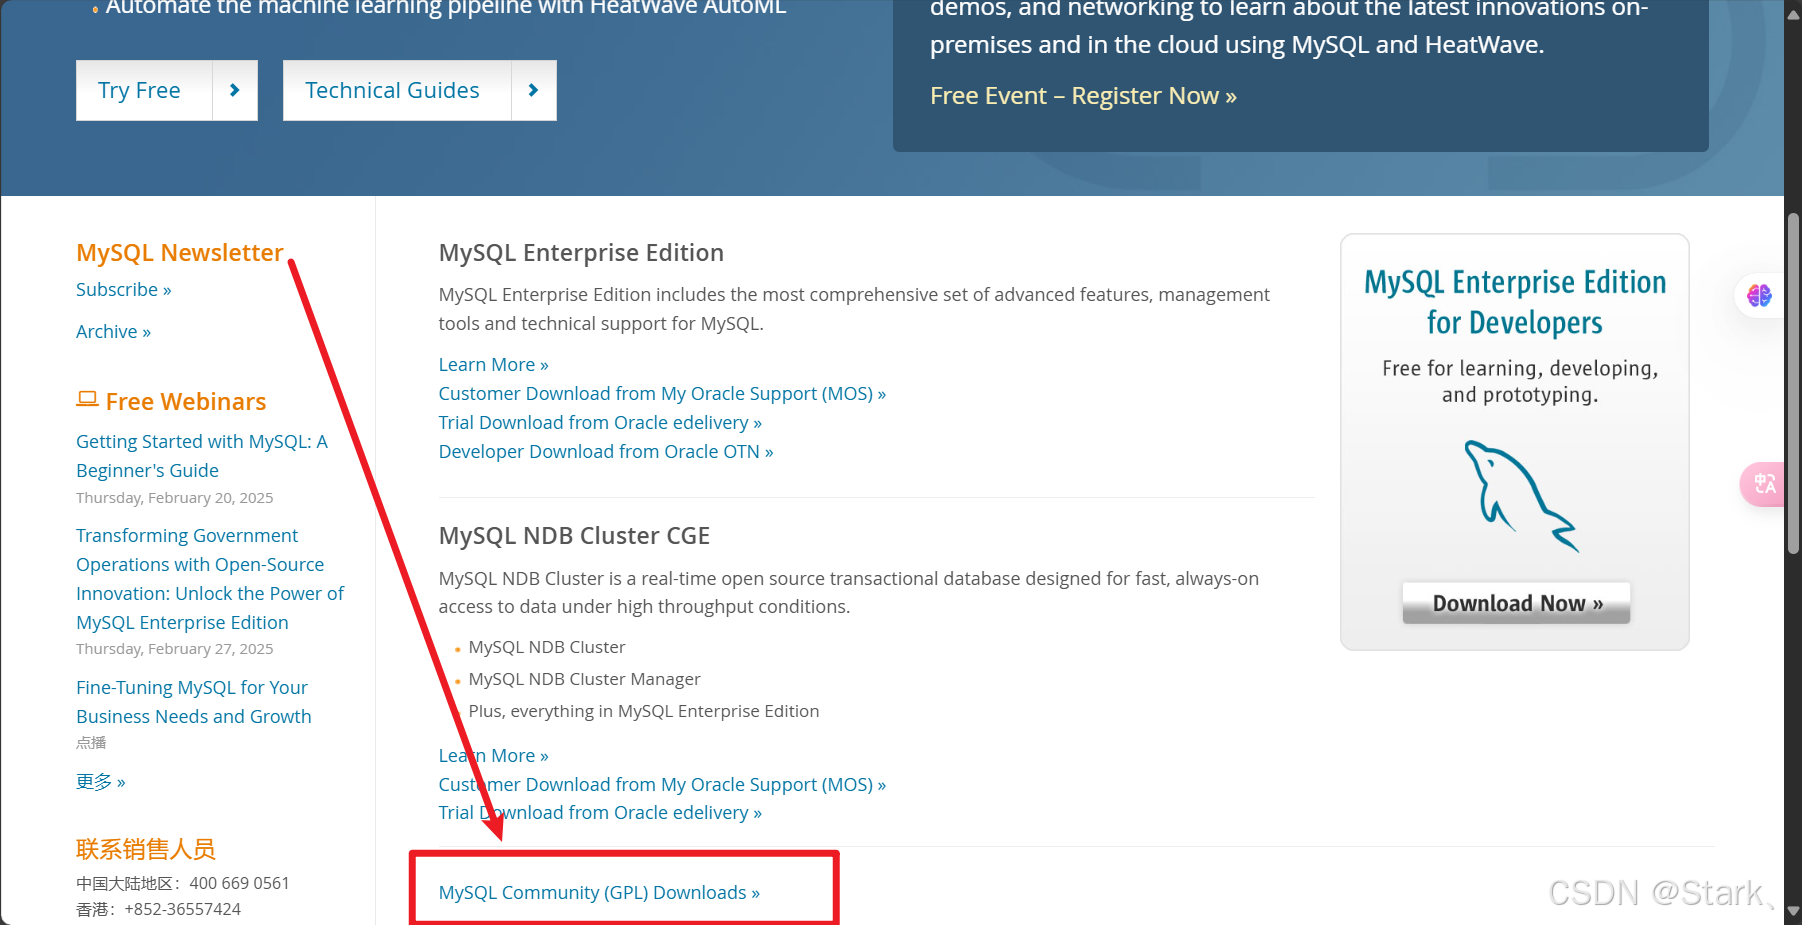The width and height of the screenshot is (1802, 925).
Task: Click the Try Free button
Action: click(140, 90)
